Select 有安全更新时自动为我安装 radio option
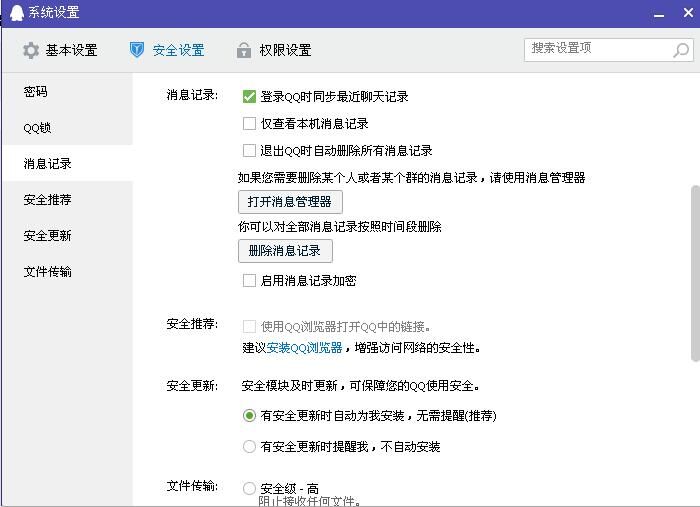 (x=249, y=416)
